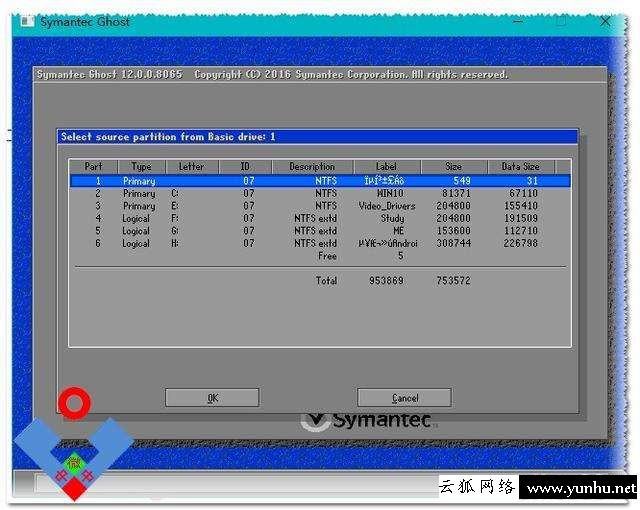Image resolution: width=640 pixels, height=510 pixels.
Task: Click size value 153600
Action: (x=453, y=231)
